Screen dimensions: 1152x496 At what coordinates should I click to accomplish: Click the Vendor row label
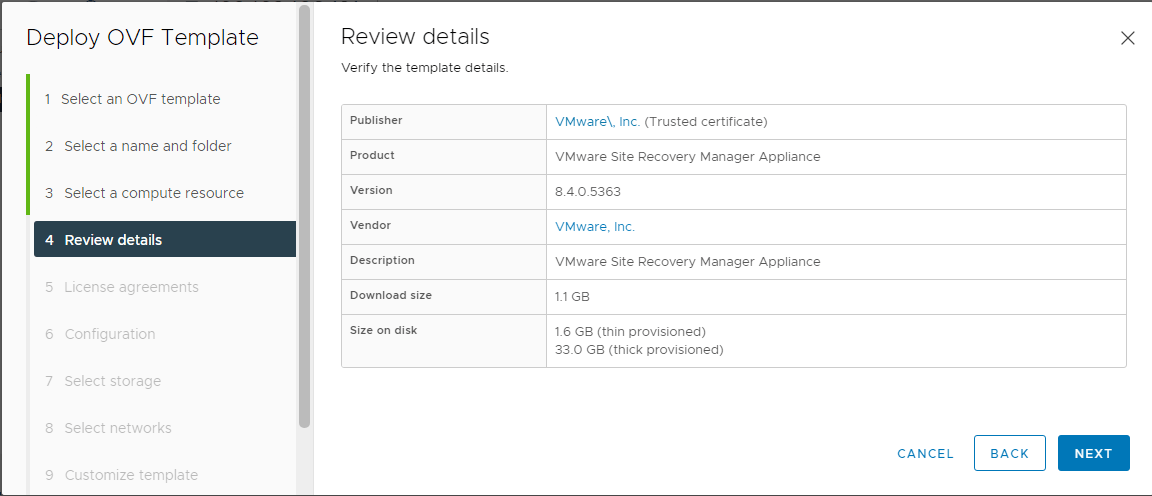pos(370,226)
